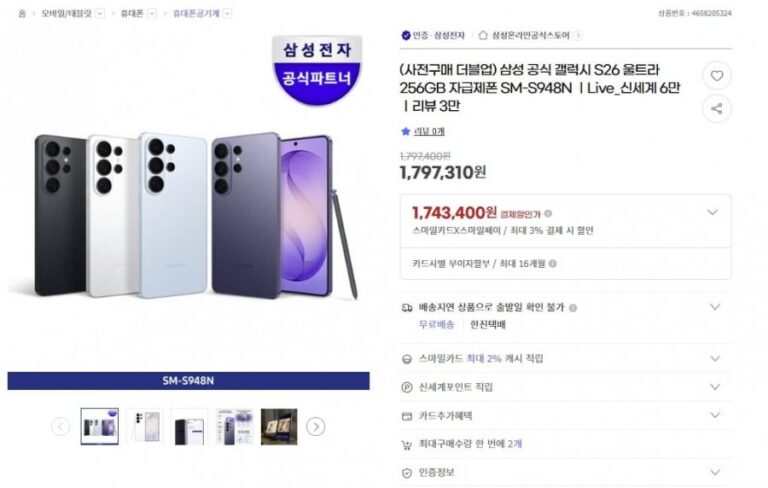Screen dimensions: 768x488
Task: Select the fifth product thumbnail image
Action: 279,427
